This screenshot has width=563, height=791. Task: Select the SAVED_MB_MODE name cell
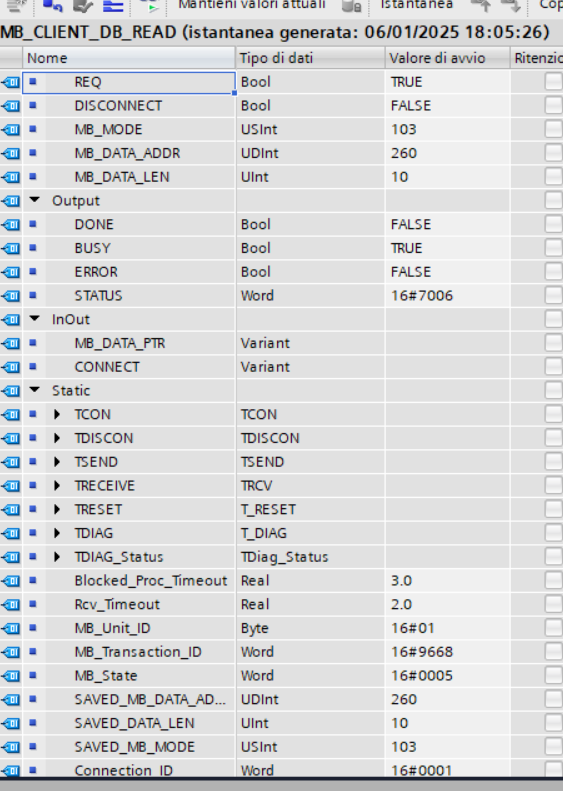click(129, 747)
